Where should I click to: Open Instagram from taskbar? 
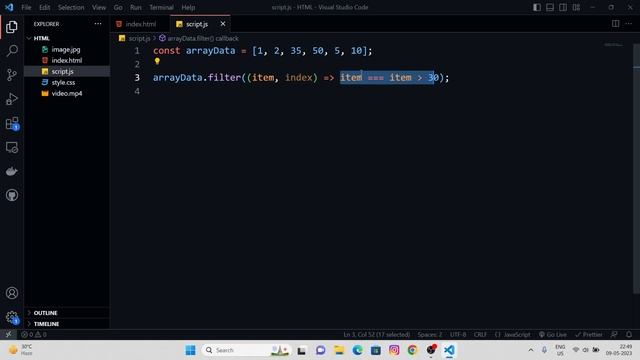(x=394, y=350)
